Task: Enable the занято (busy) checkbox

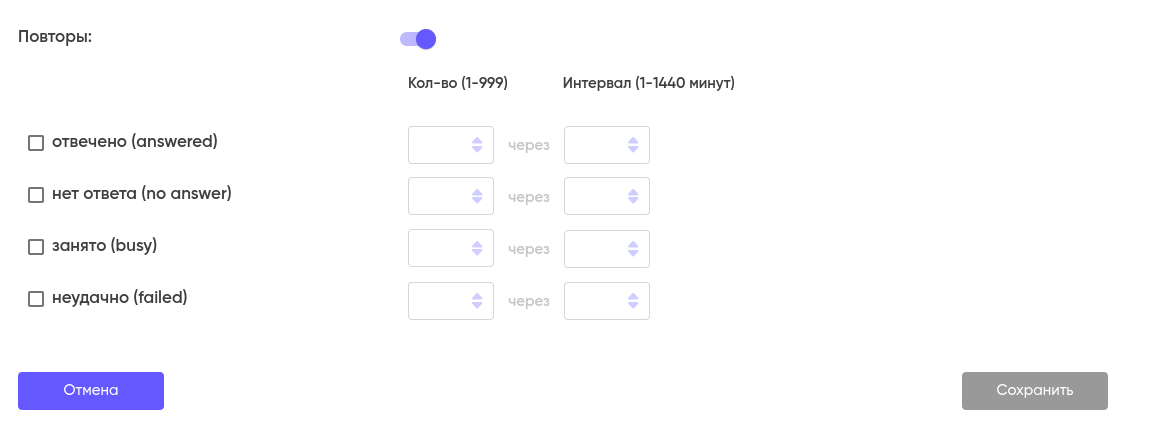Action: (x=36, y=247)
